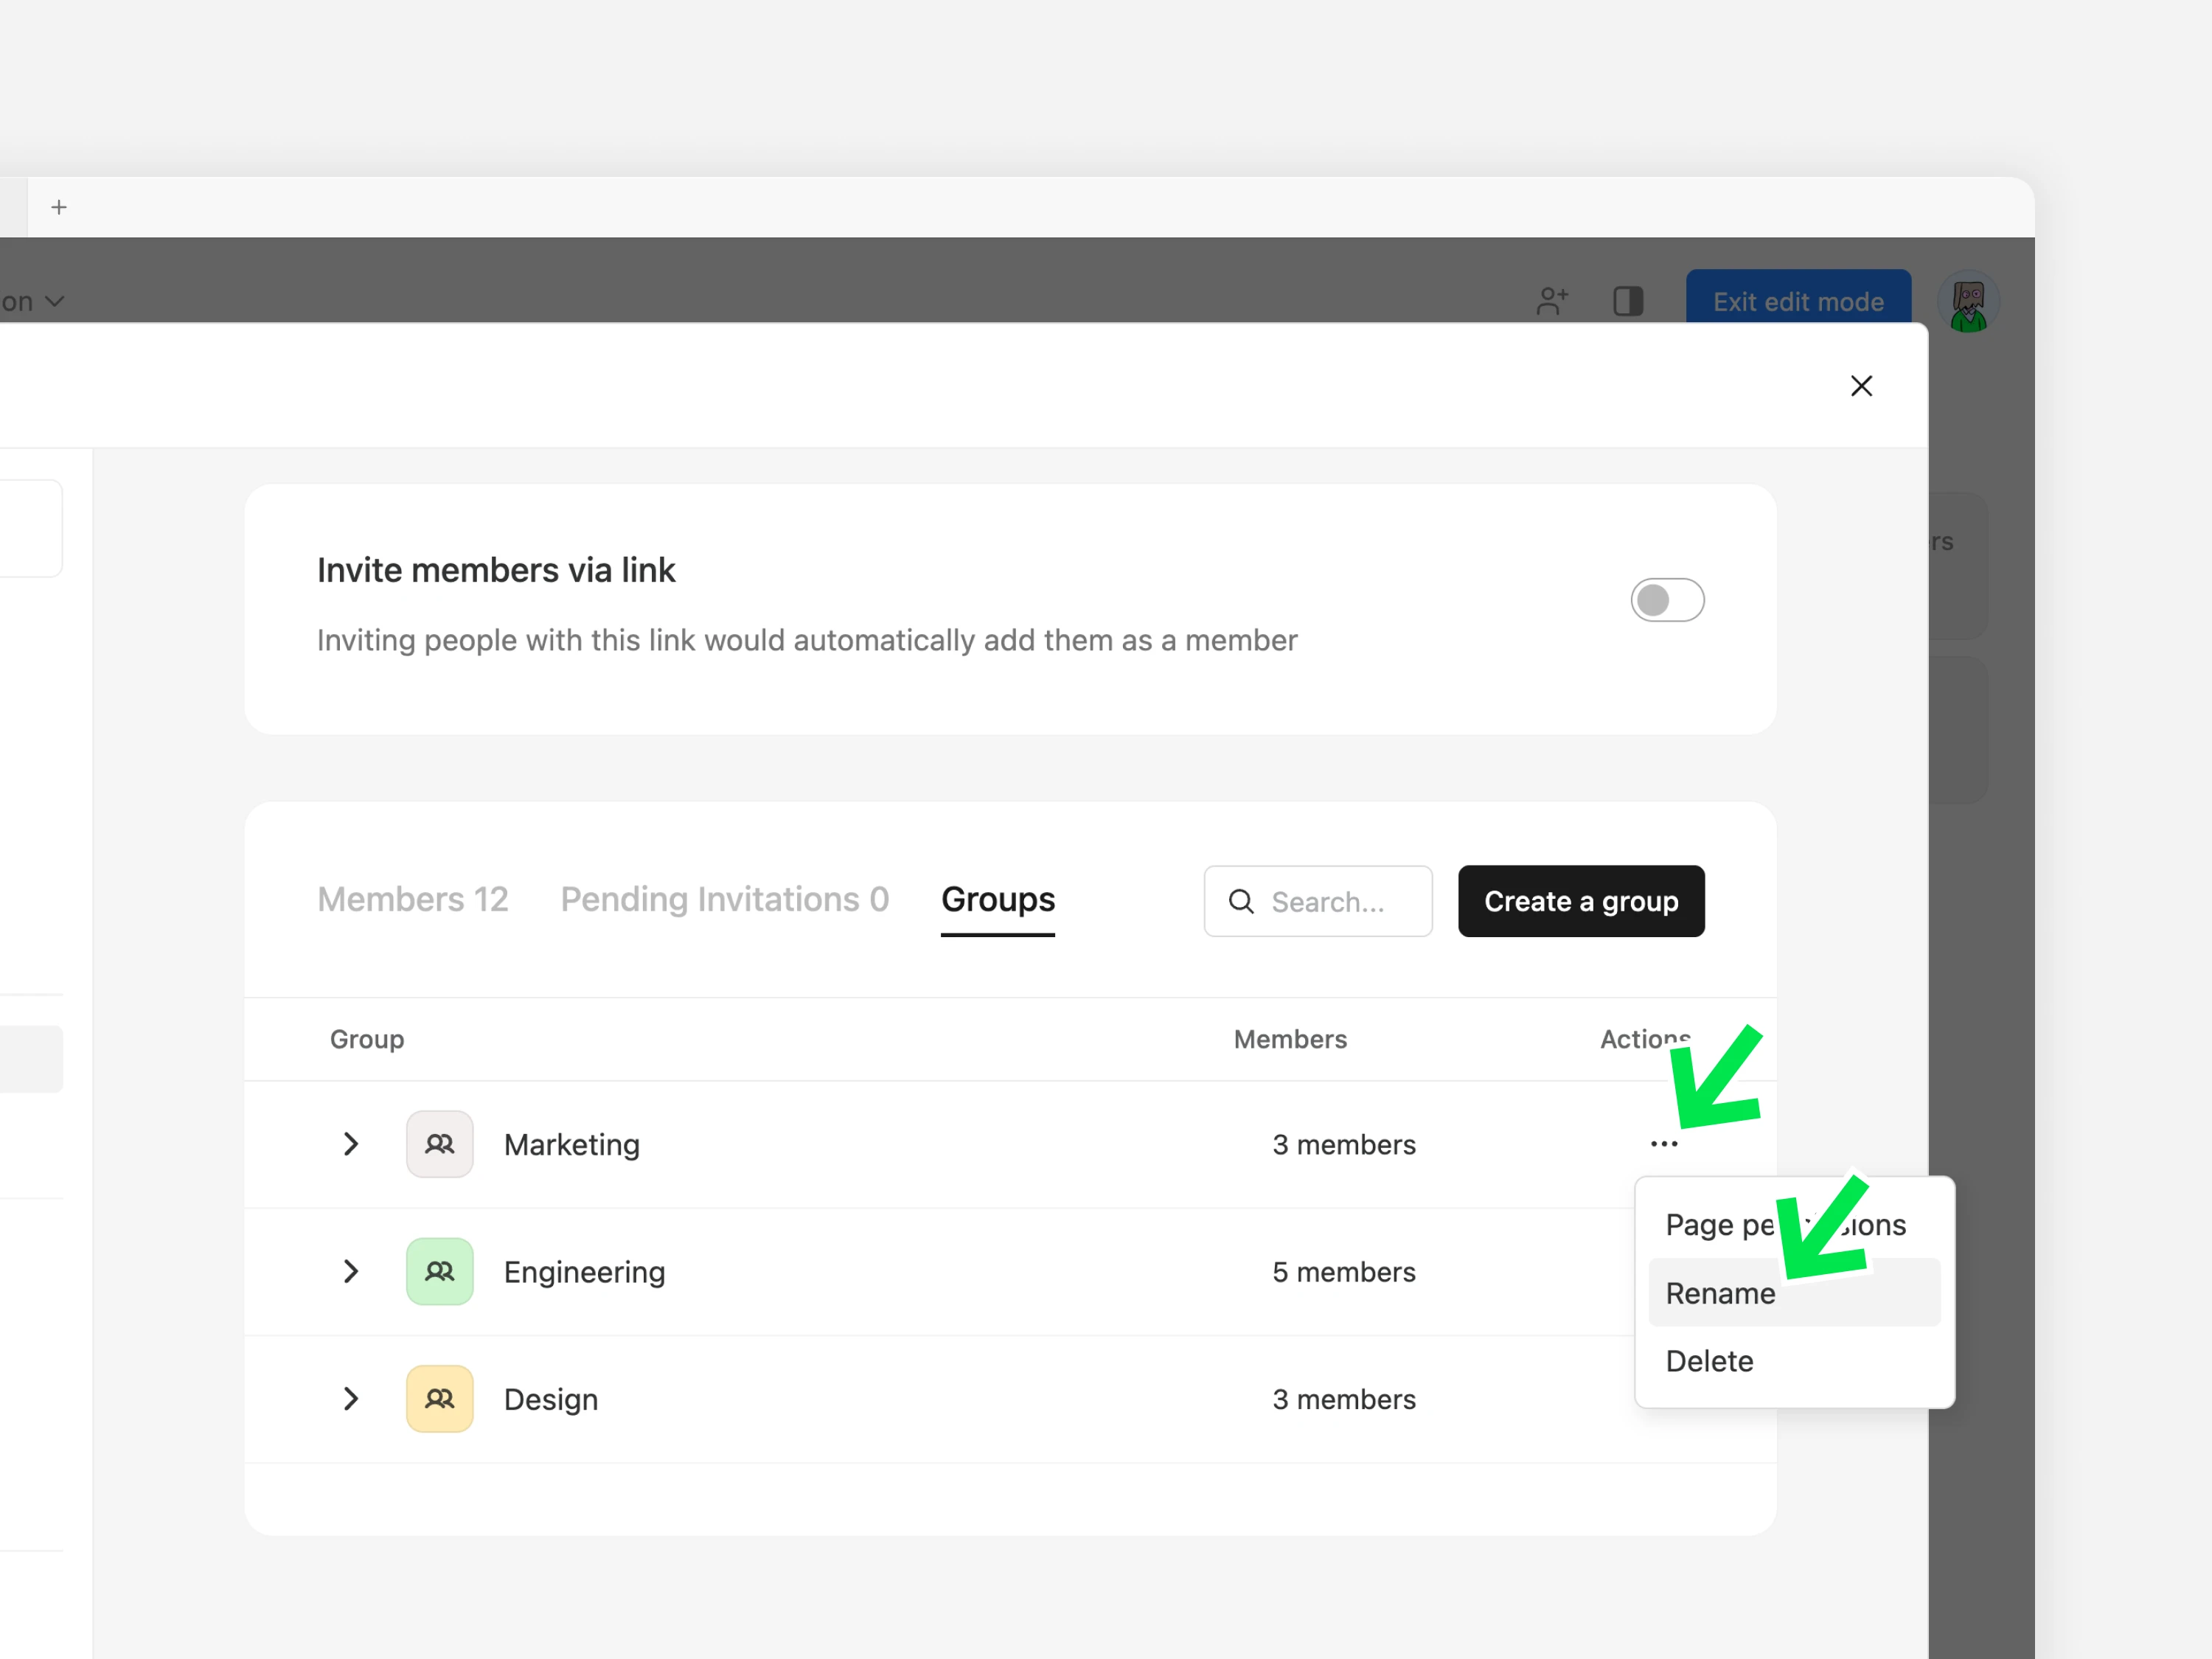Click the invite member icon in top bar
The image size is (2212, 1659).
click(x=1551, y=301)
